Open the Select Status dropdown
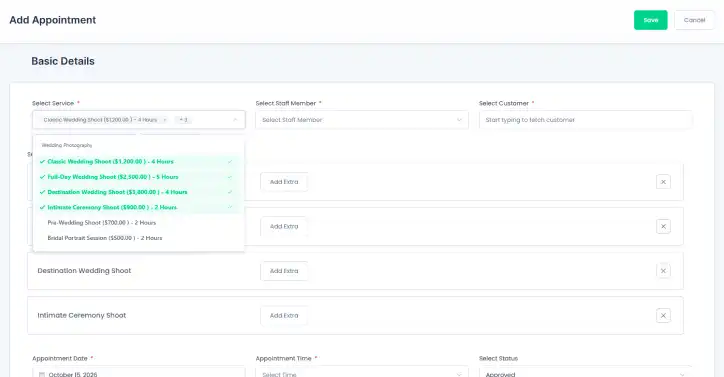The width and height of the screenshot is (724, 377). tap(585, 372)
